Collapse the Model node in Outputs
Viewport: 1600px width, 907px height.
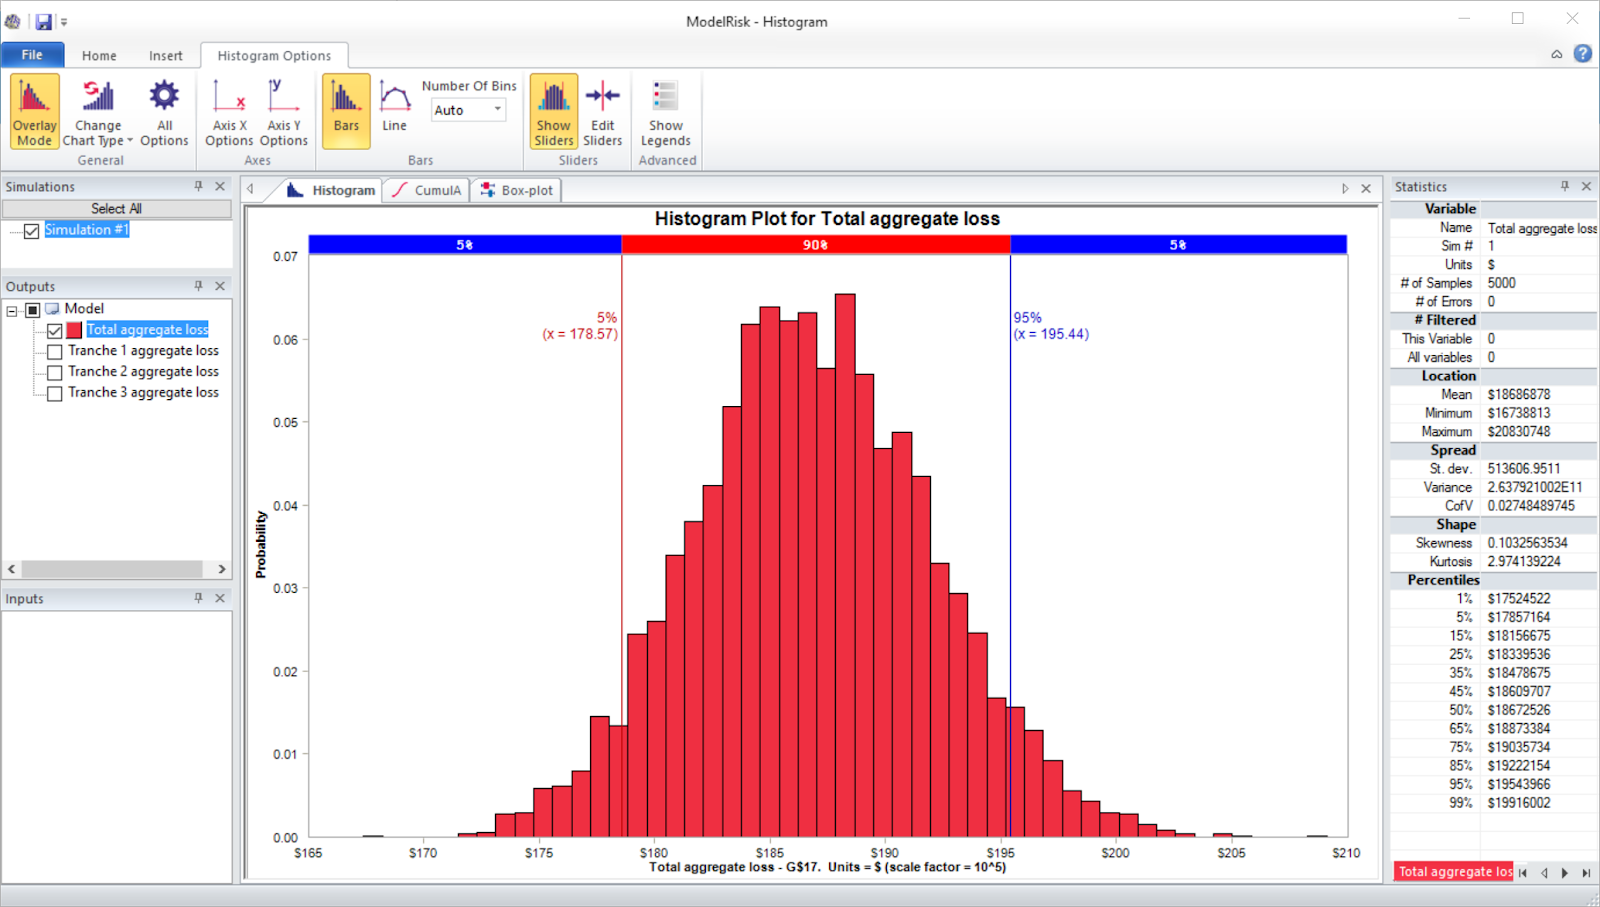click(x=14, y=308)
